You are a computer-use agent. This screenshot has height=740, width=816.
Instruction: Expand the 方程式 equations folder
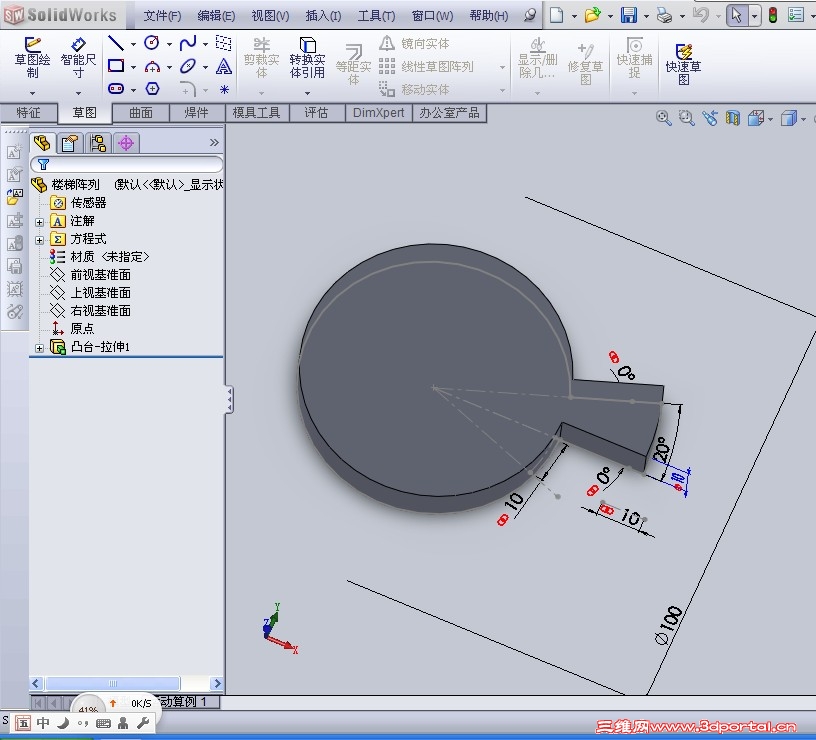click(40, 239)
